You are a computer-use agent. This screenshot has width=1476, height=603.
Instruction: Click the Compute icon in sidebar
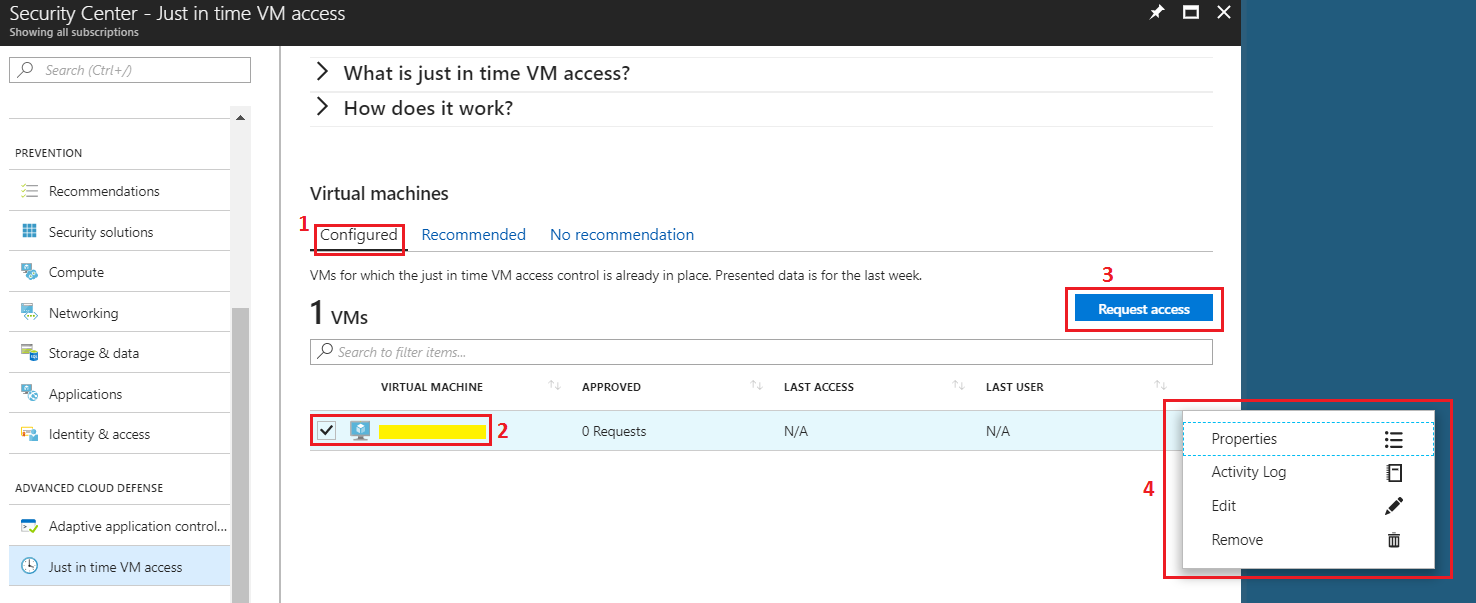30,272
